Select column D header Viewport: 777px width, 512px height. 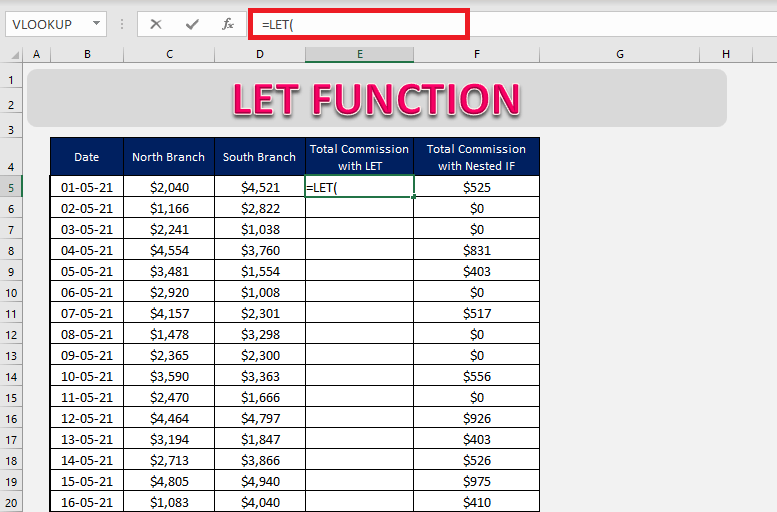(260, 54)
